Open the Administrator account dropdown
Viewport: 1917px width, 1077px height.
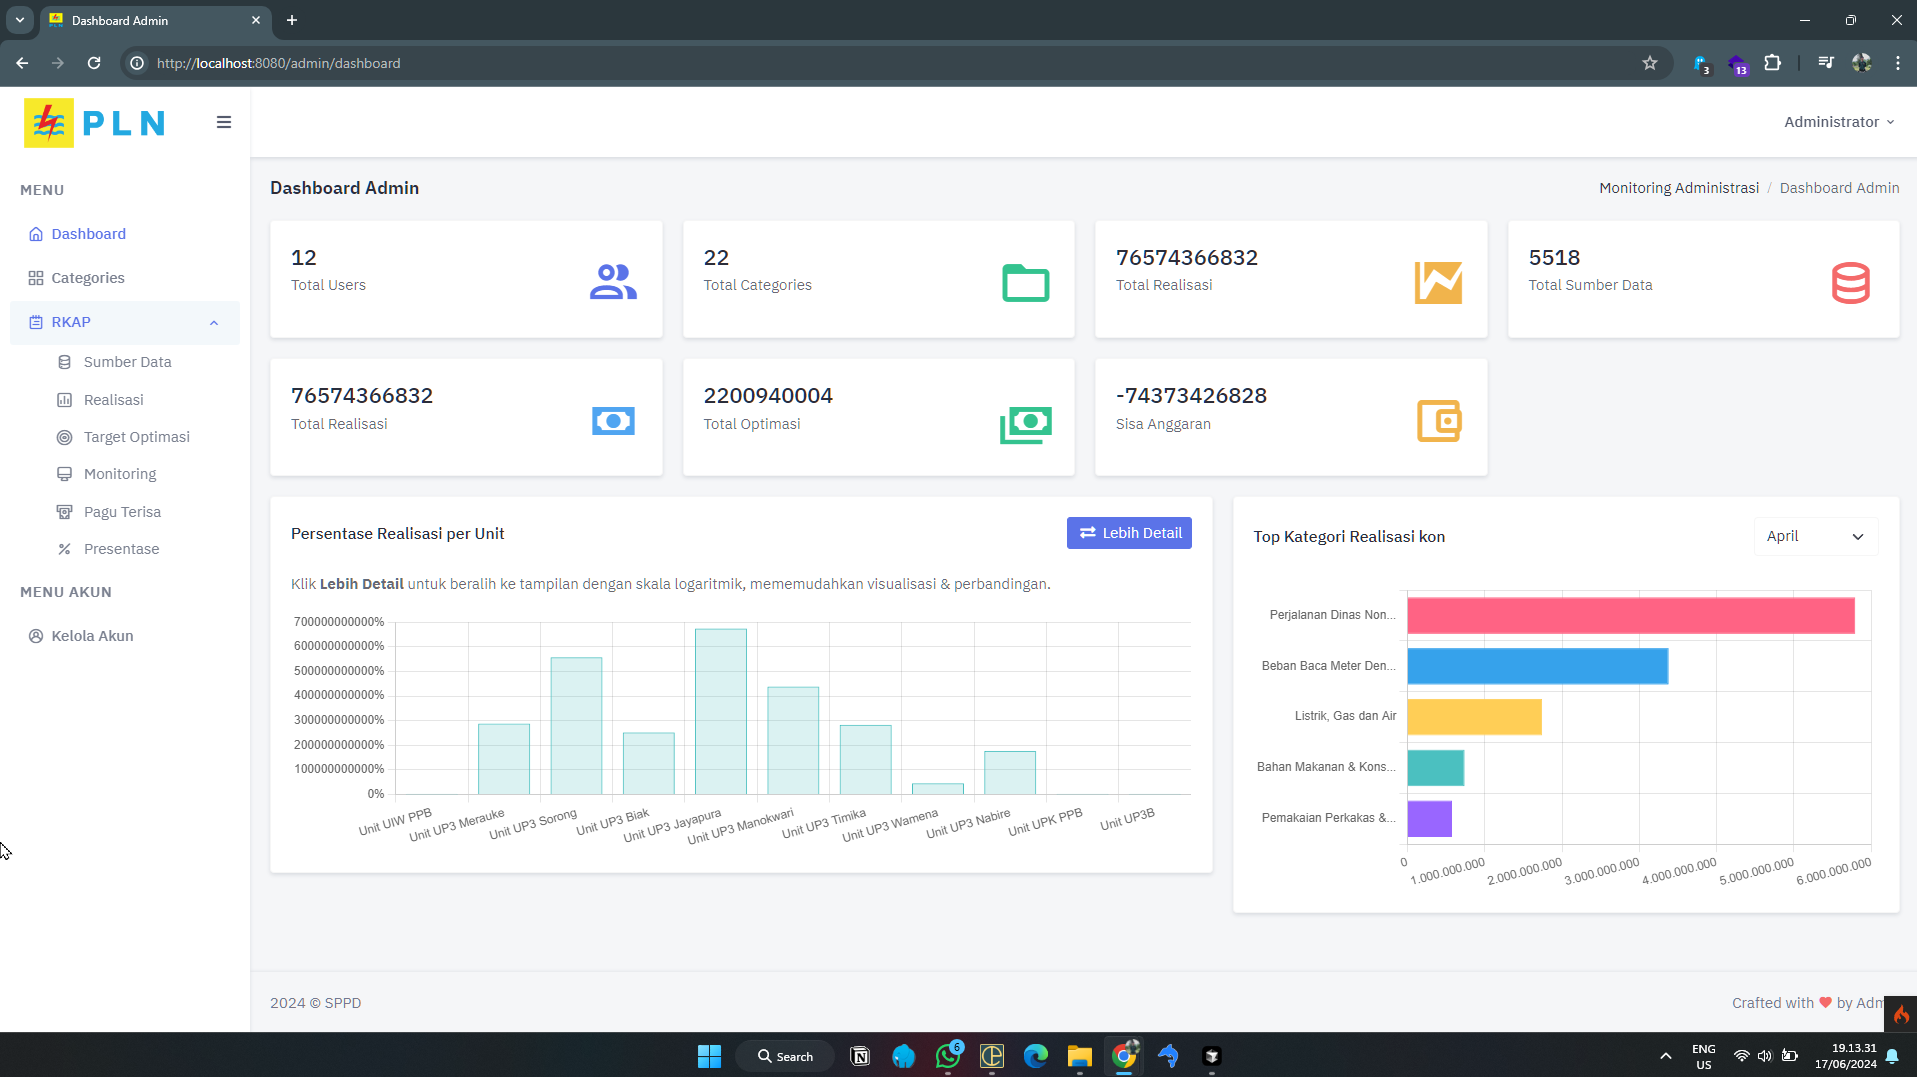pyautogui.click(x=1839, y=122)
